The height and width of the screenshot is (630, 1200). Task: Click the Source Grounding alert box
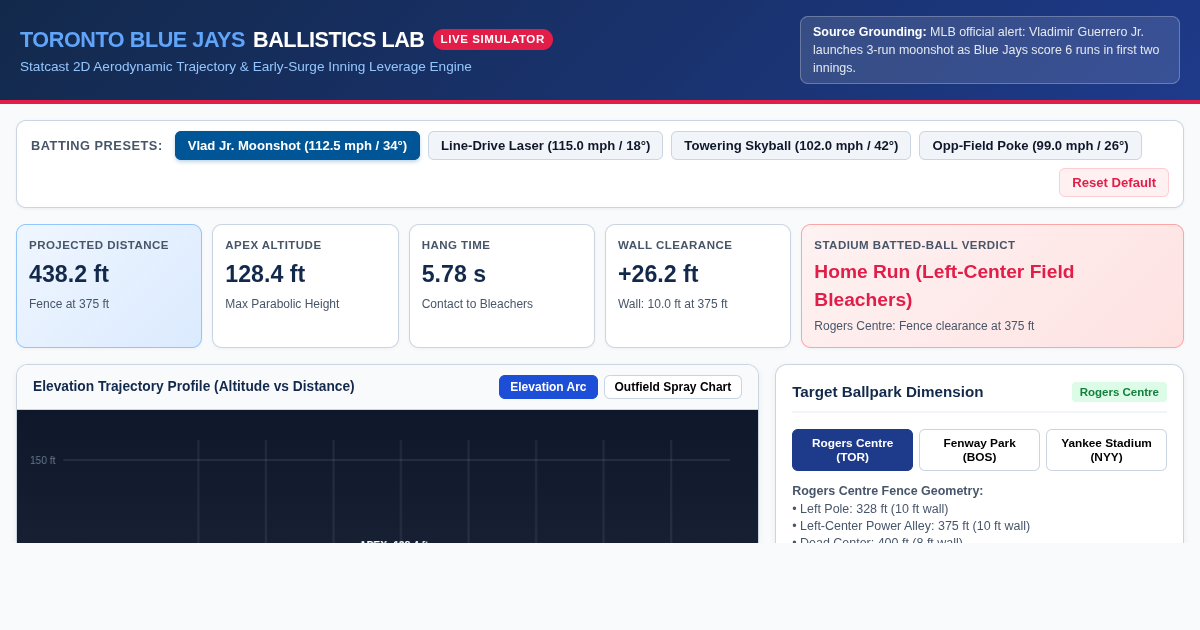[x=990, y=50]
